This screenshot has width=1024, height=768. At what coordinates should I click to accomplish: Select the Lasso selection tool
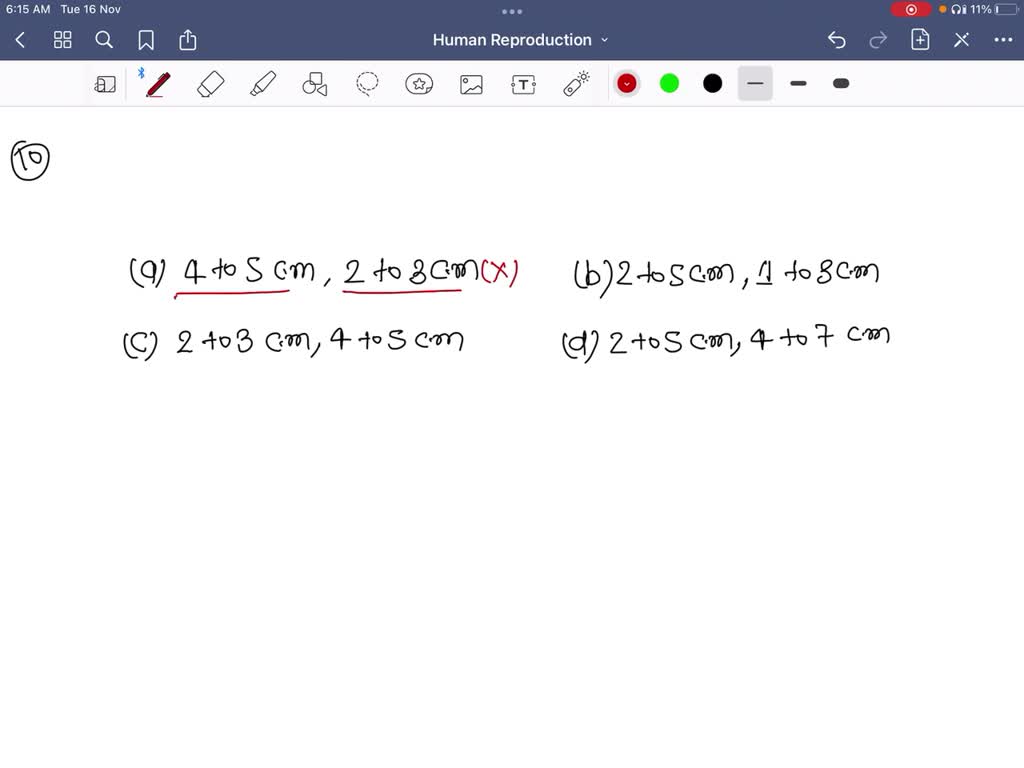click(367, 84)
